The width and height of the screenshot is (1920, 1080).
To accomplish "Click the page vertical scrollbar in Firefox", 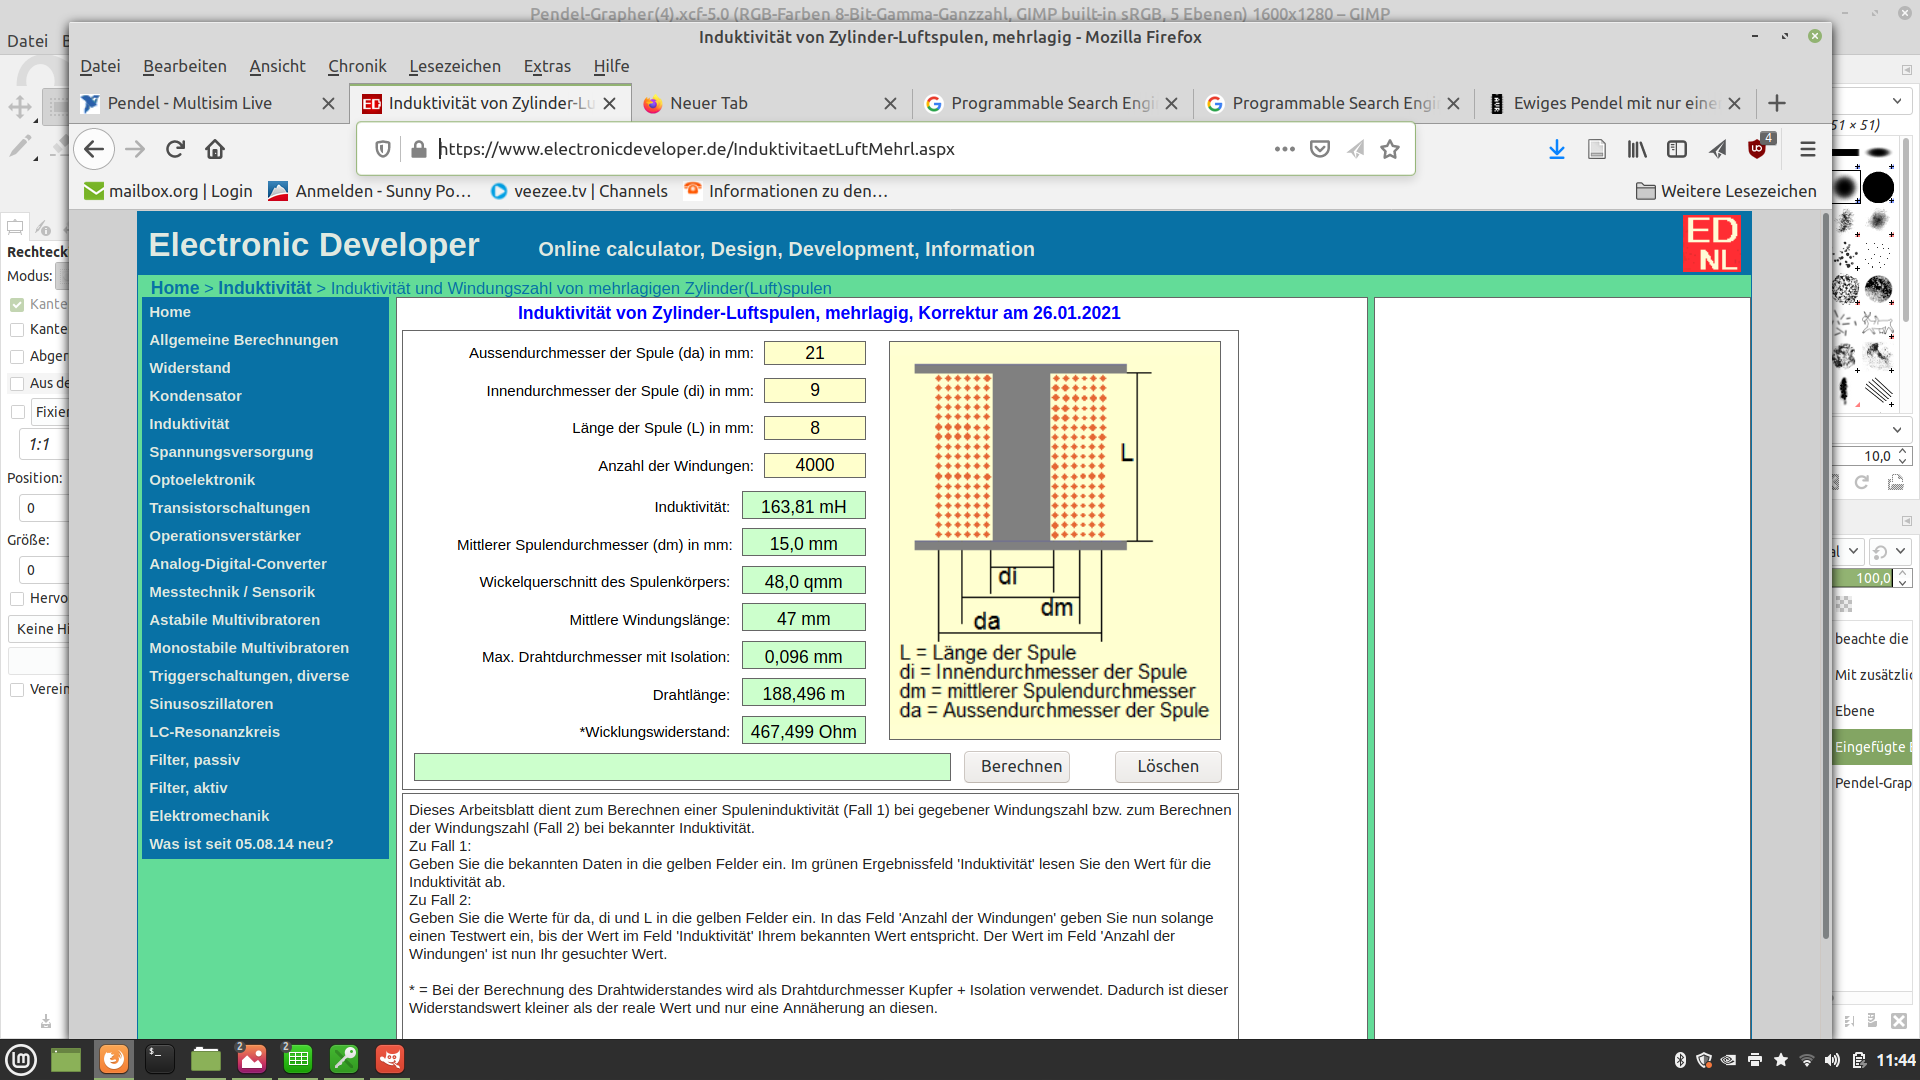I will point(1825,575).
